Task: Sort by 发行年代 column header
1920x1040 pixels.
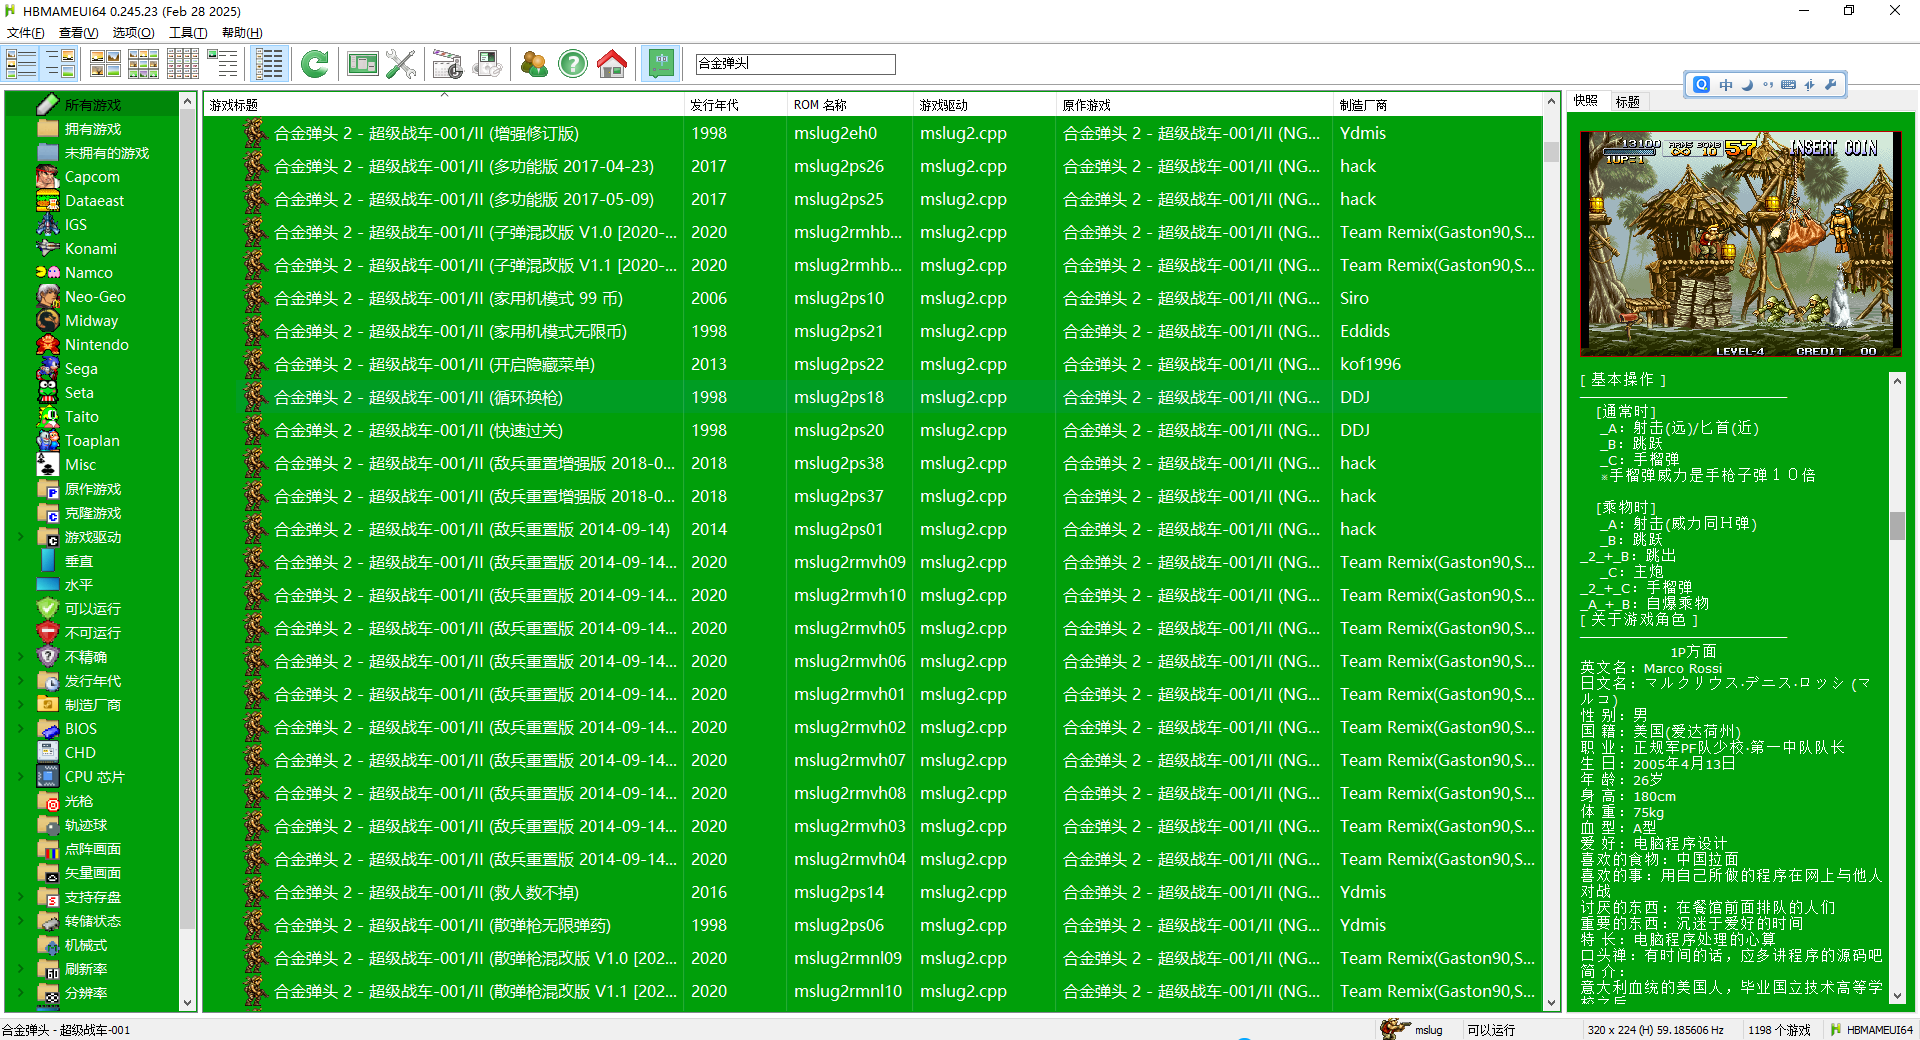Action: (x=735, y=104)
